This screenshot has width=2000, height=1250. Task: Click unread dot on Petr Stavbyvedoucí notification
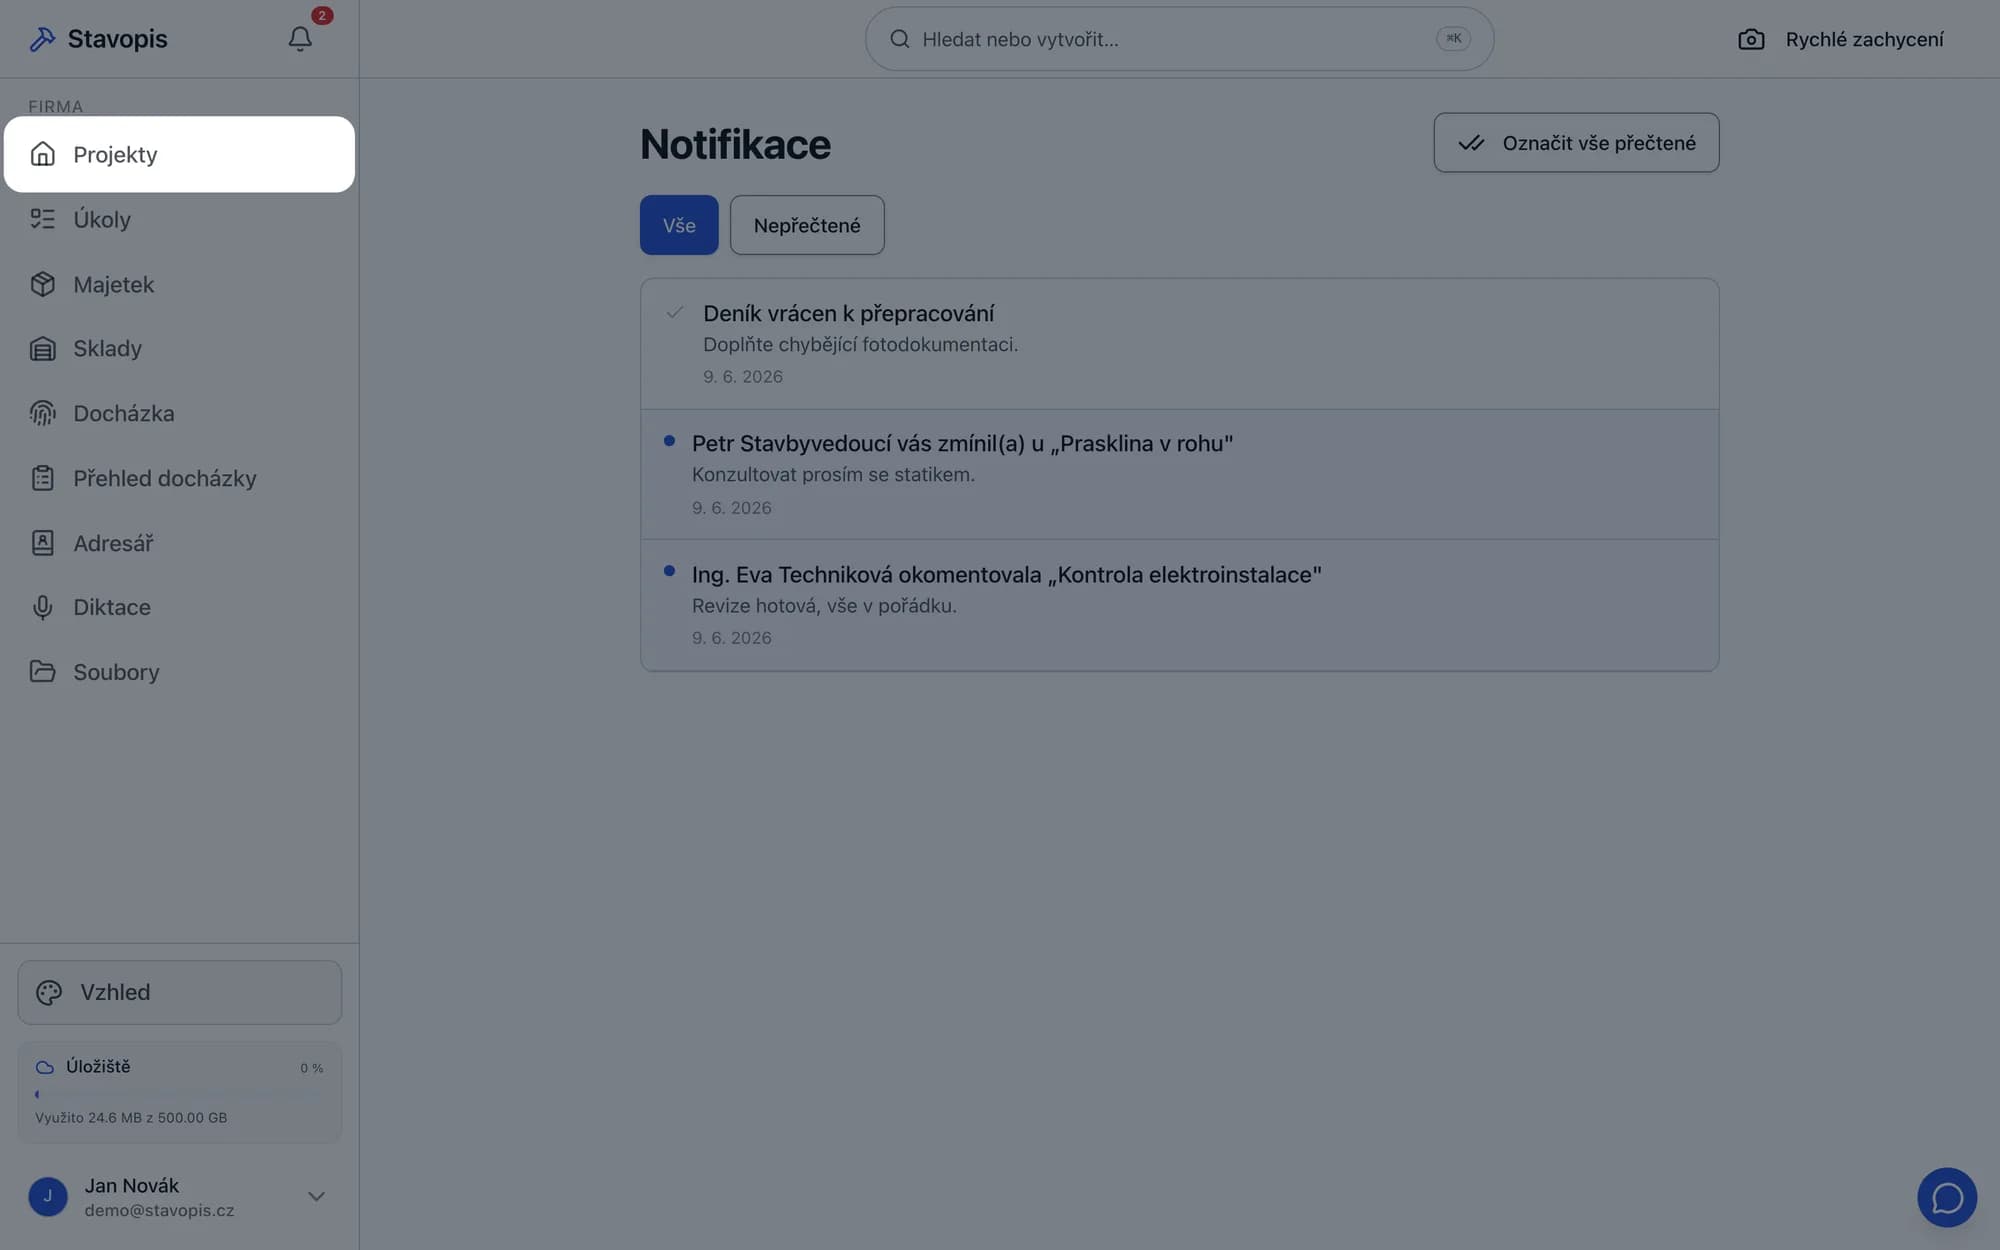tap(669, 441)
